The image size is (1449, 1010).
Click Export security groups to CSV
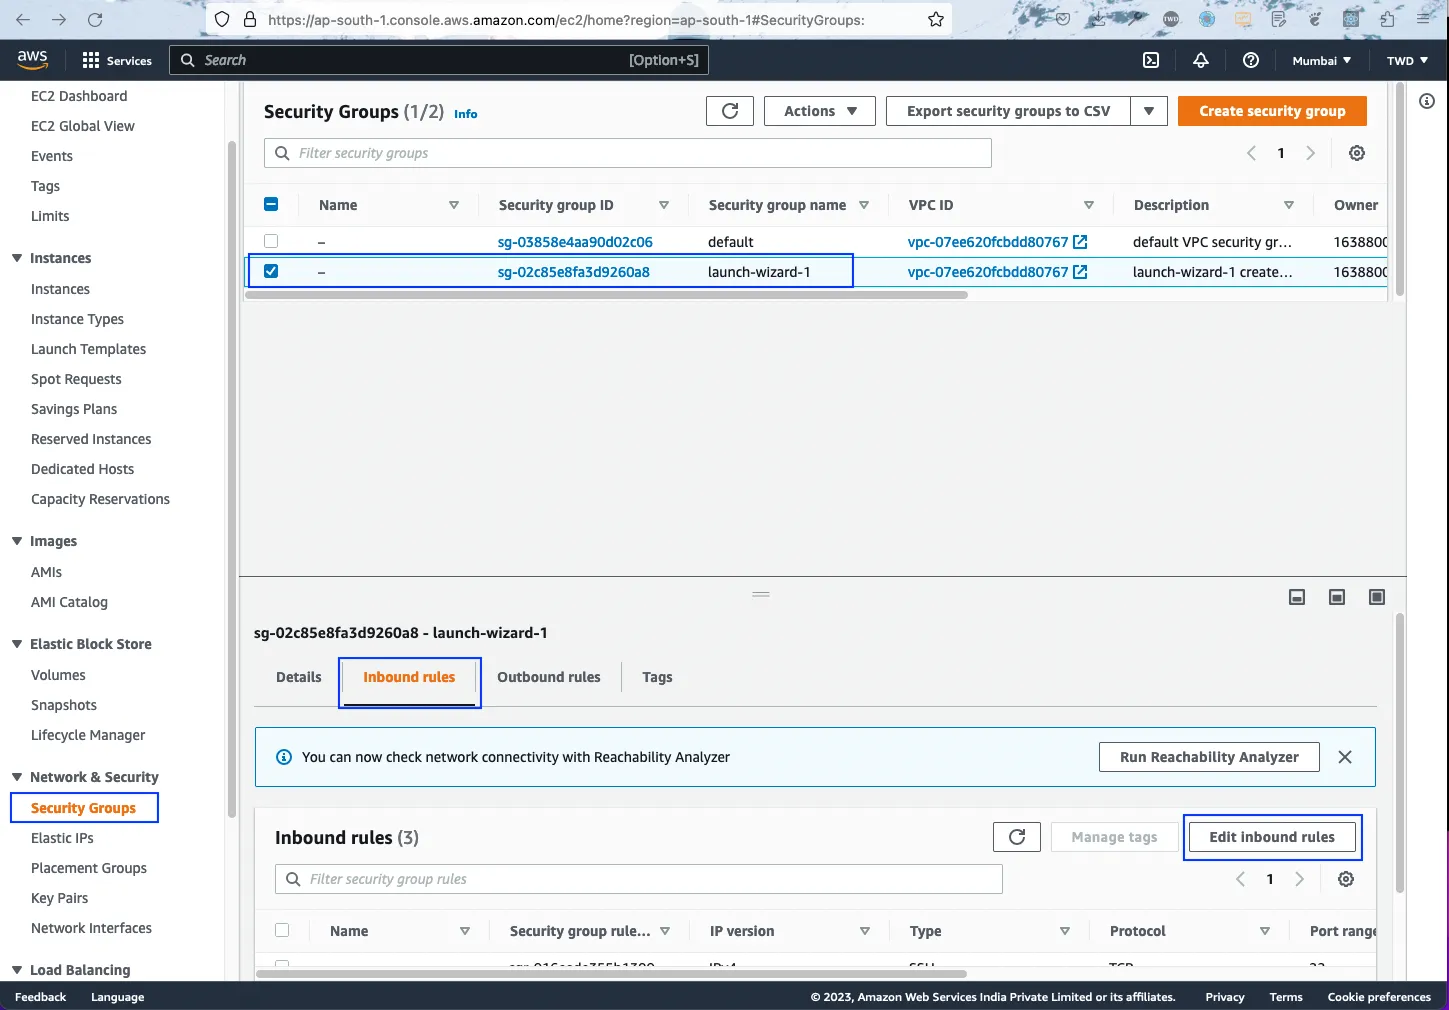[x=1008, y=111]
